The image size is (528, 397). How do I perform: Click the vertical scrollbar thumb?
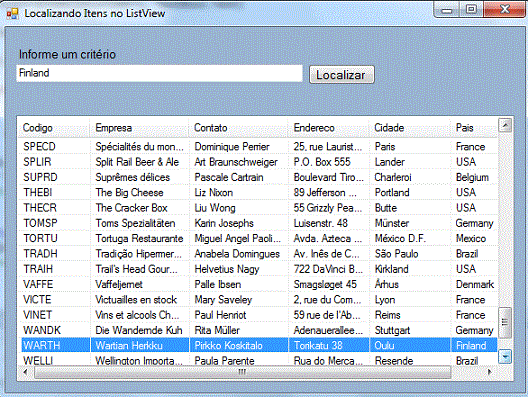coord(505,322)
